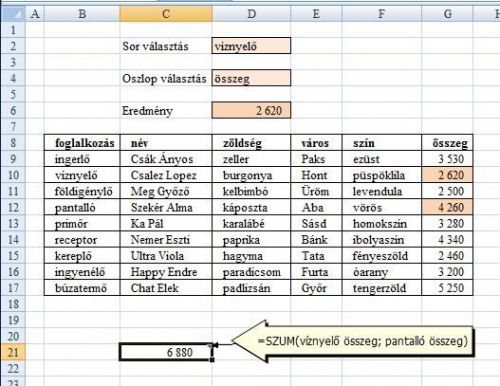
Task: Select the 'Meg Győző' cell
Action: [166, 191]
